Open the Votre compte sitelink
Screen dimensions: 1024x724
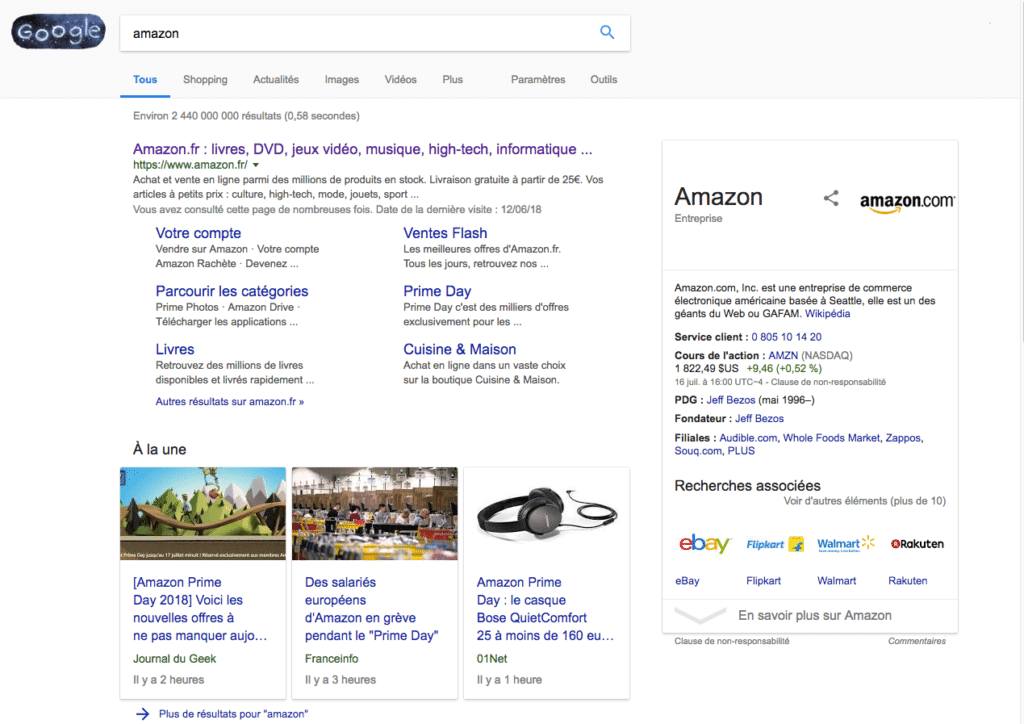tap(198, 233)
